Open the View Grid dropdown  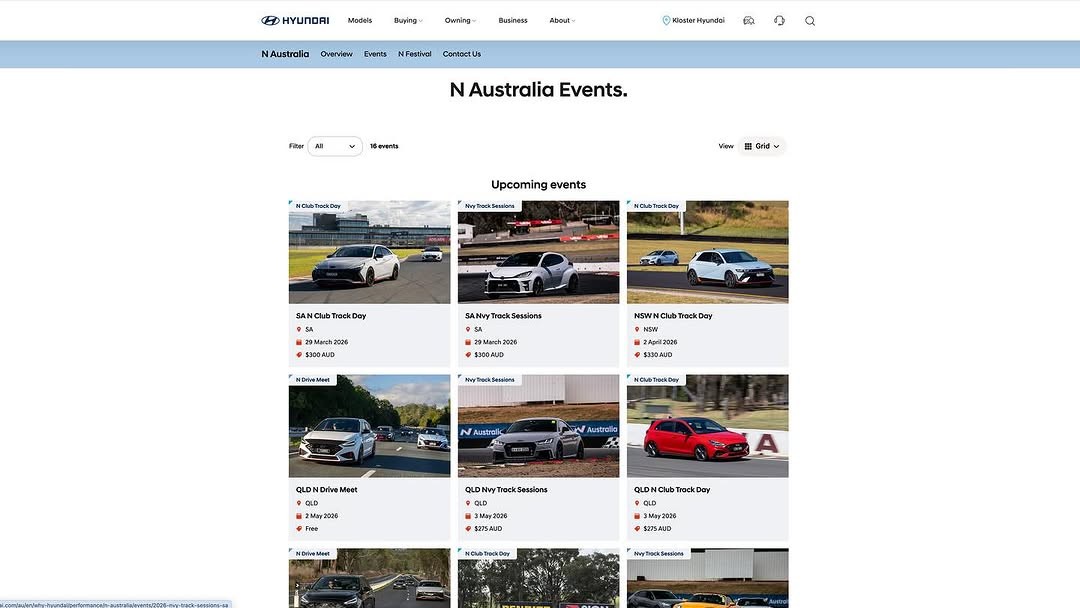[x=762, y=146]
